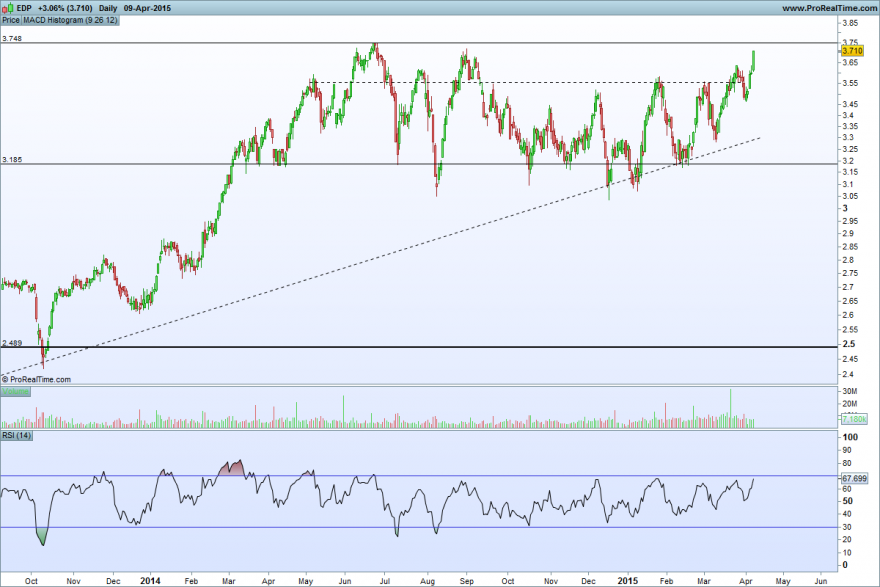This screenshot has height=587, width=880.
Task: Click the 30M volume axis label
Action: pyautogui.click(x=850, y=391)
